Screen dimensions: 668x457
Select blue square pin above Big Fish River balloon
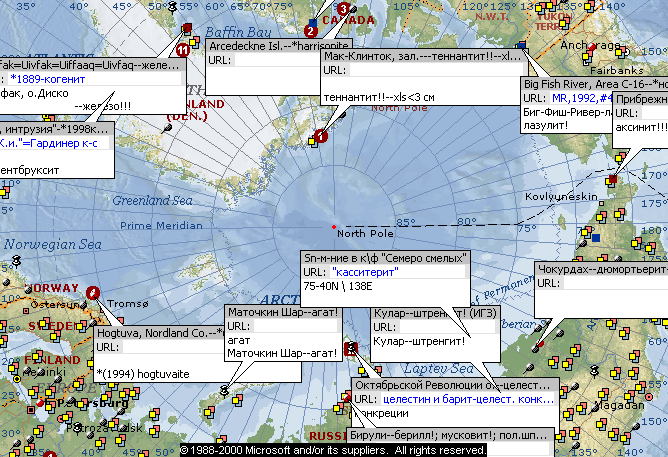point(521,45)
